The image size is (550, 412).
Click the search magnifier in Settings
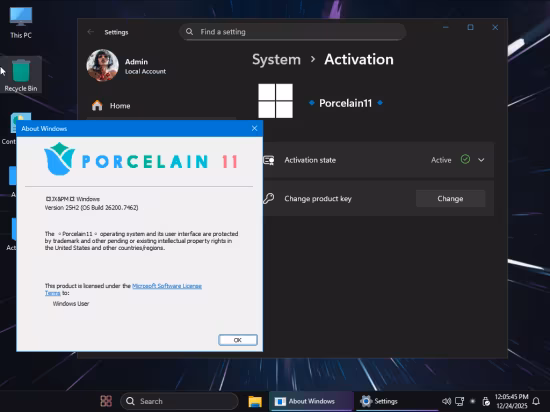189,32
